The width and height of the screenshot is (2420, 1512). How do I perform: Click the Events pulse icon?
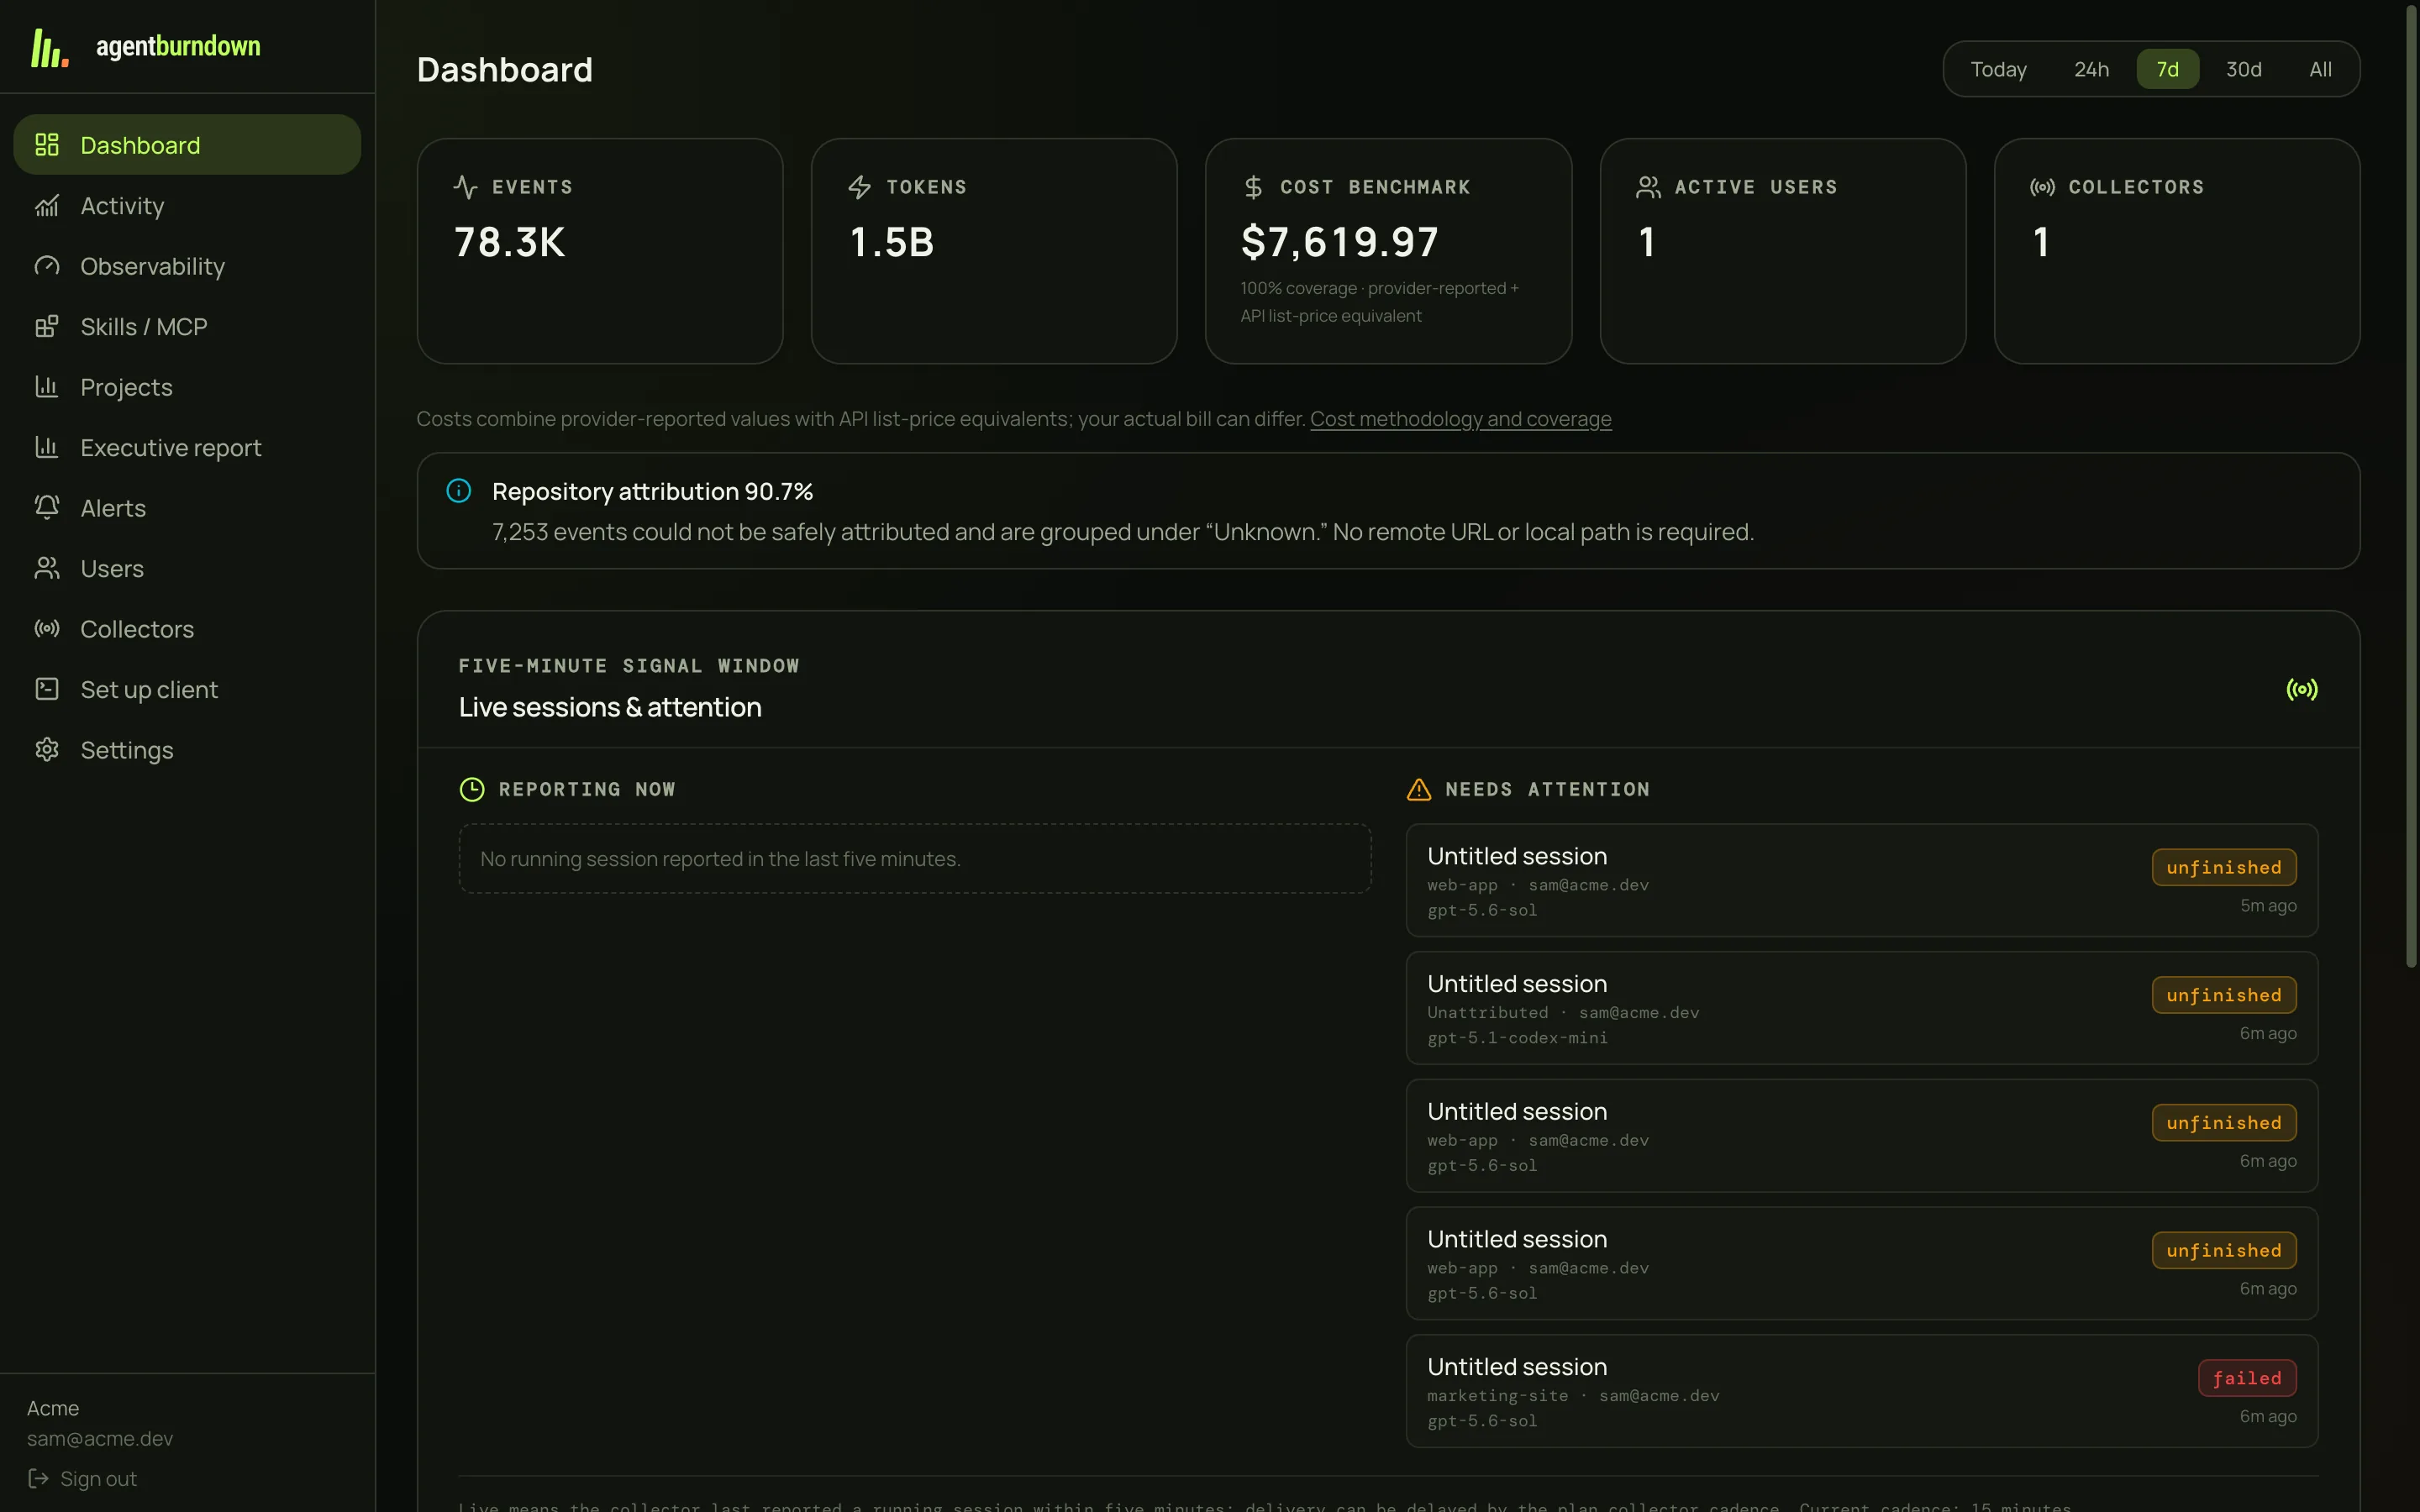pyautogui.click(x=465, y=187)
